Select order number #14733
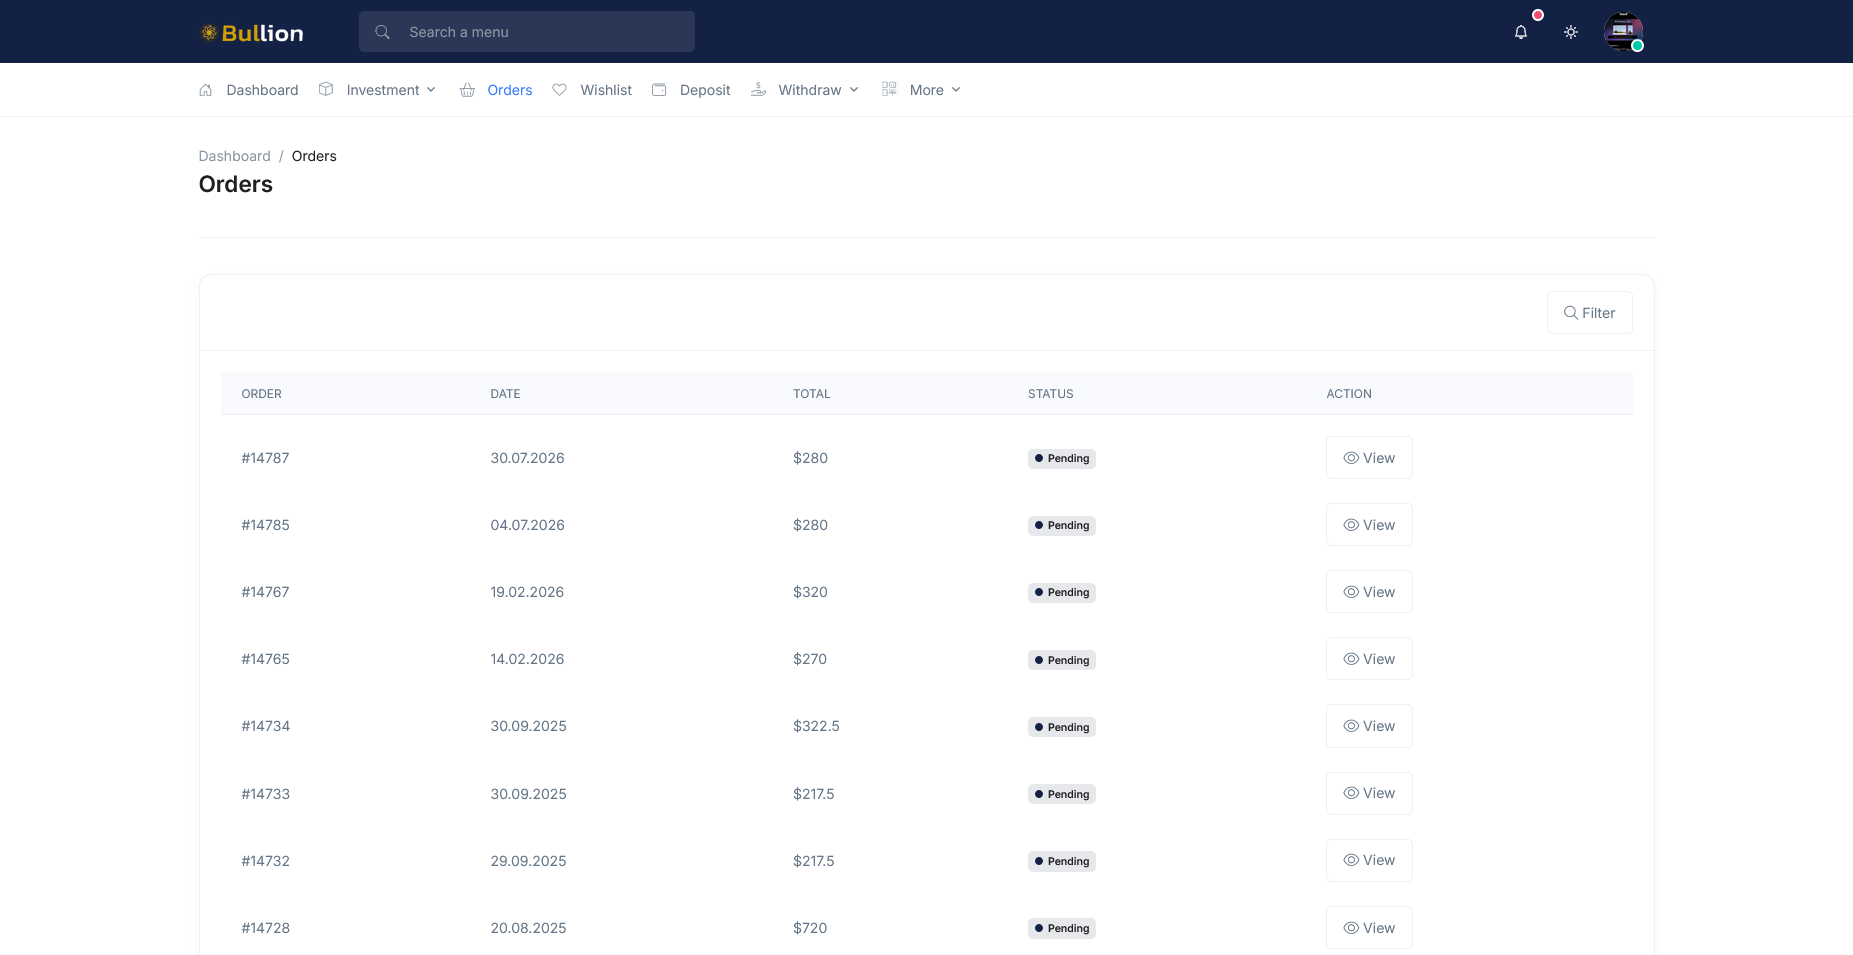The width and height of the screenshot is (1853, 955). click(x=265, y=794)
